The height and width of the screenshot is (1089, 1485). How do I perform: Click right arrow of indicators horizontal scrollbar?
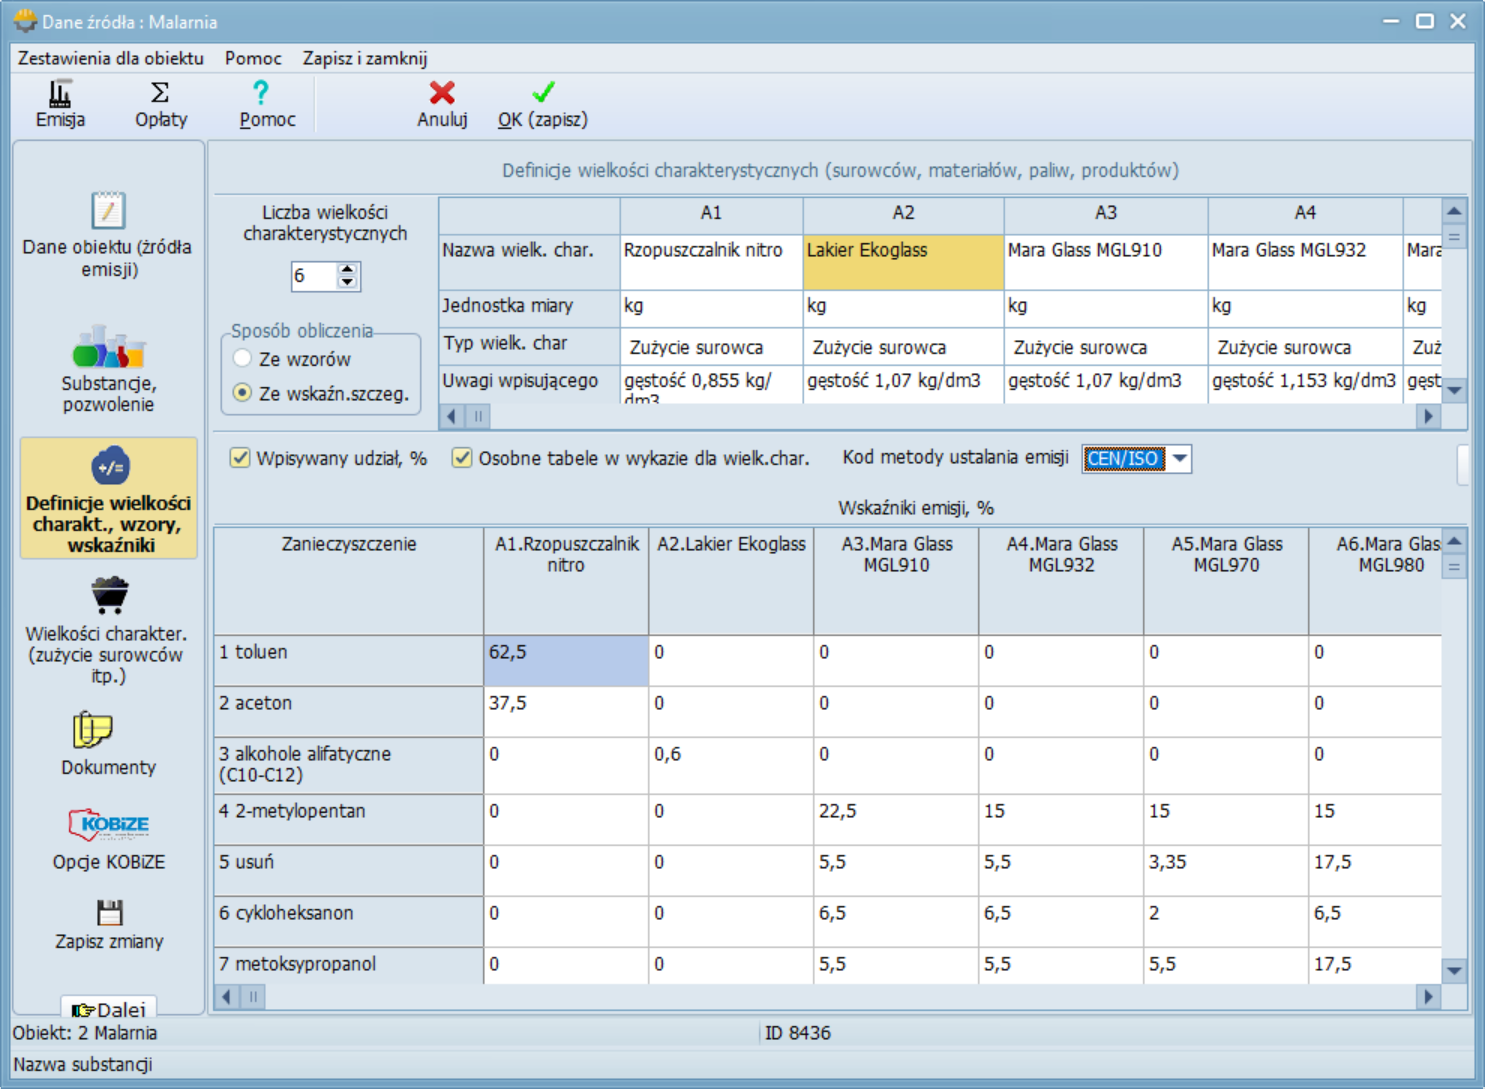pyautogui.click(x=1428, y=997)
